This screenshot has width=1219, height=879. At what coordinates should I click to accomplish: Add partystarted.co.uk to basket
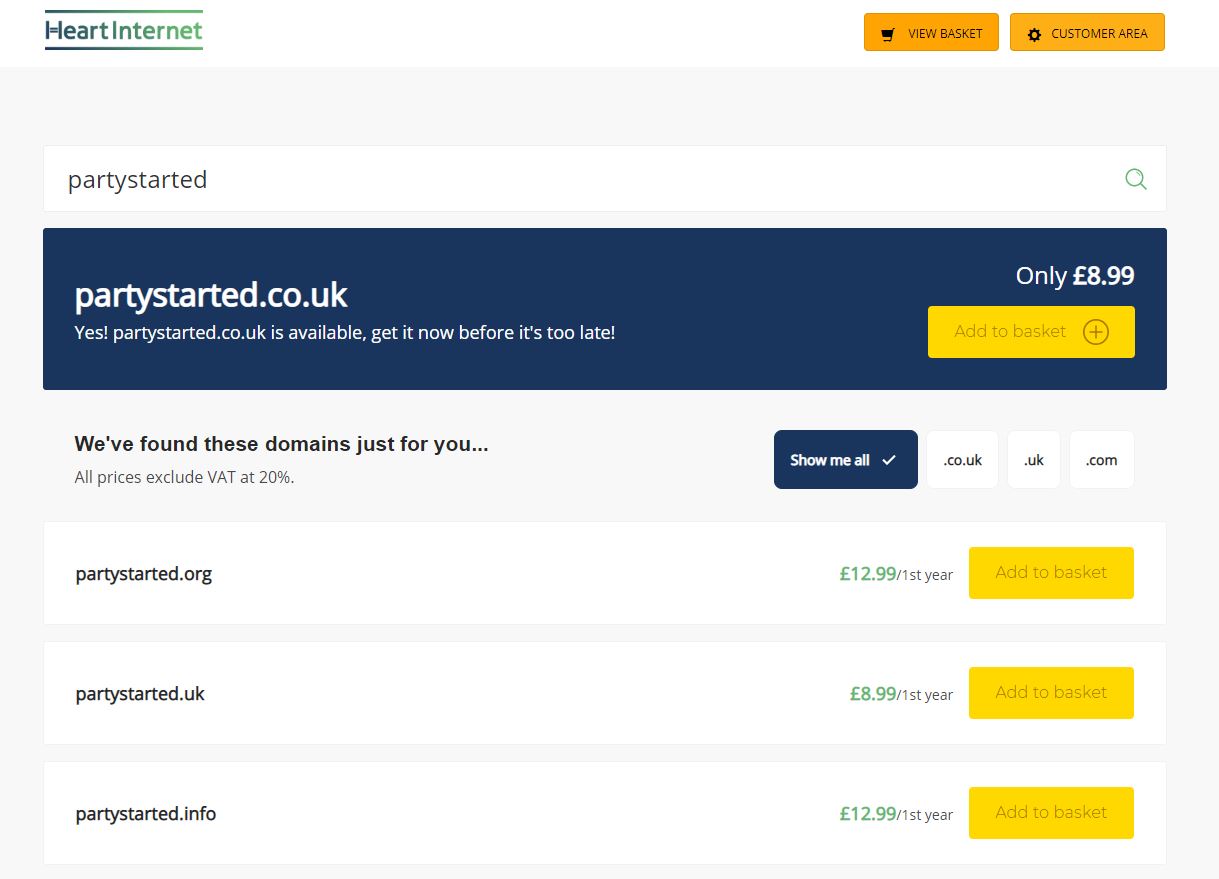(x=1030, y=332)
